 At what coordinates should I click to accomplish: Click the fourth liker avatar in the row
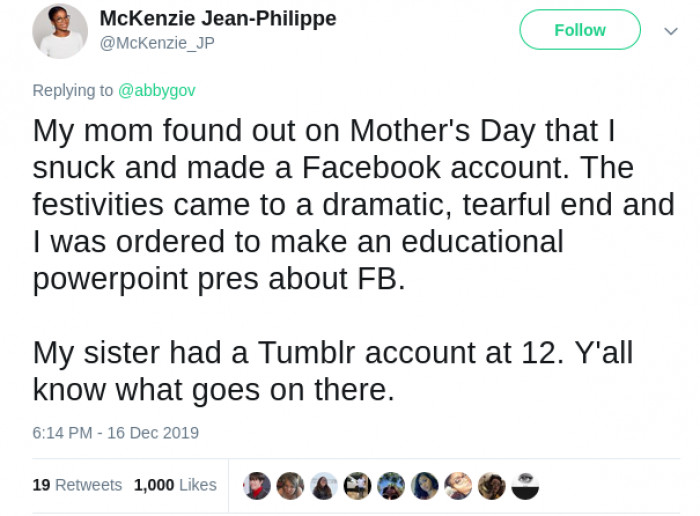click(358, 486)
